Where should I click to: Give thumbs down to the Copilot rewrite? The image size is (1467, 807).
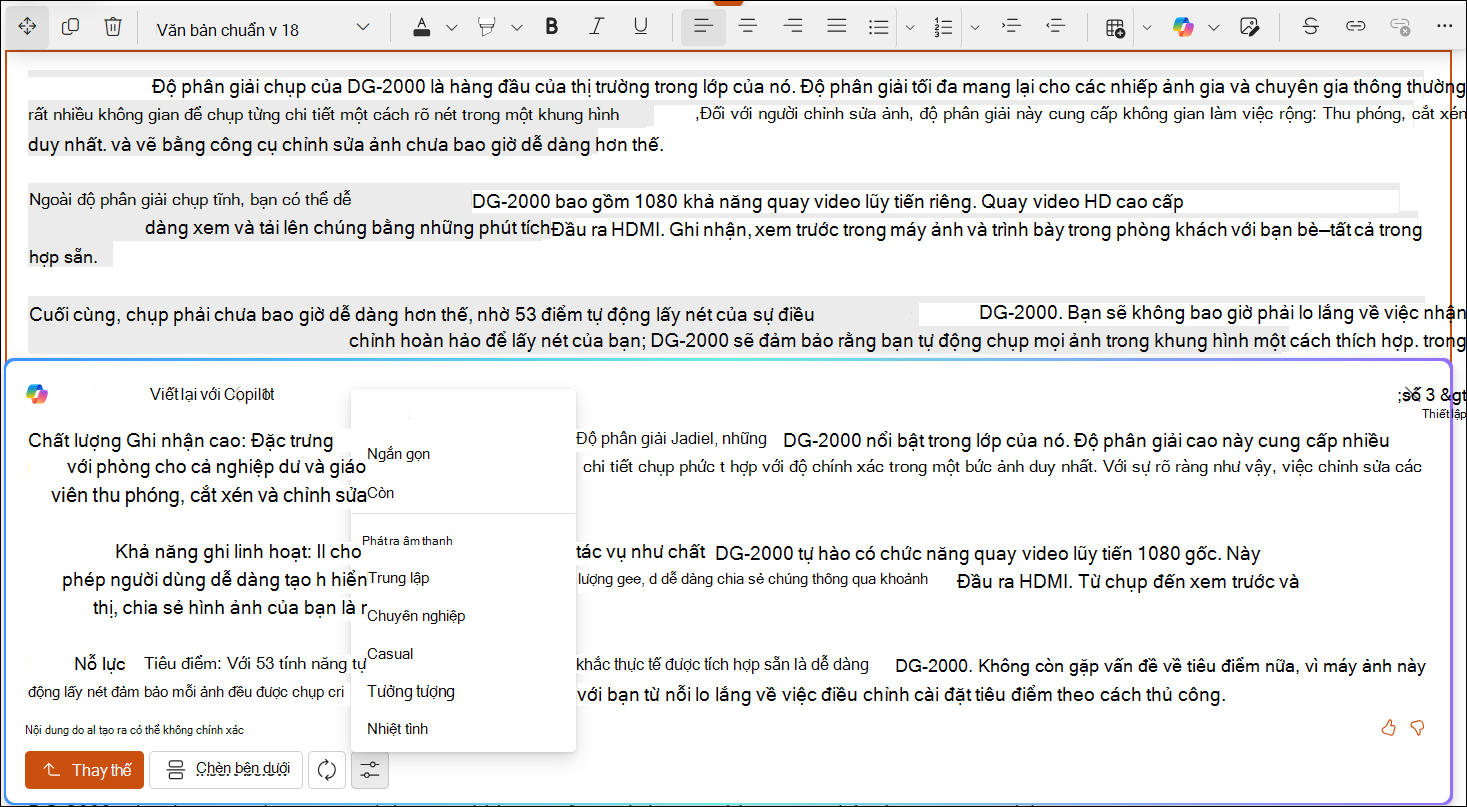click(1417, 728)
